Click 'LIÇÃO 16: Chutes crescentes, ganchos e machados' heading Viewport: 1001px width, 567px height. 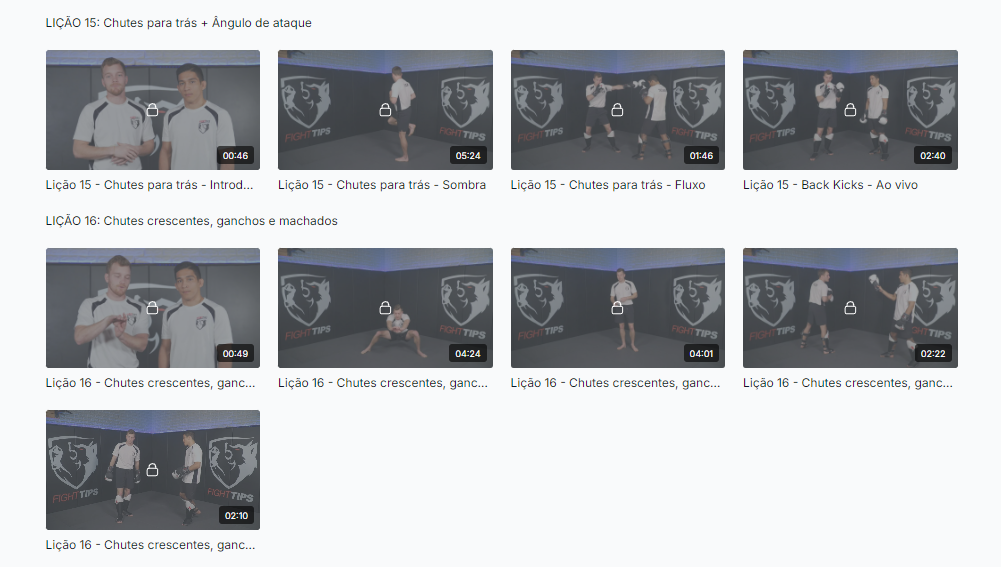pos(192,221)
